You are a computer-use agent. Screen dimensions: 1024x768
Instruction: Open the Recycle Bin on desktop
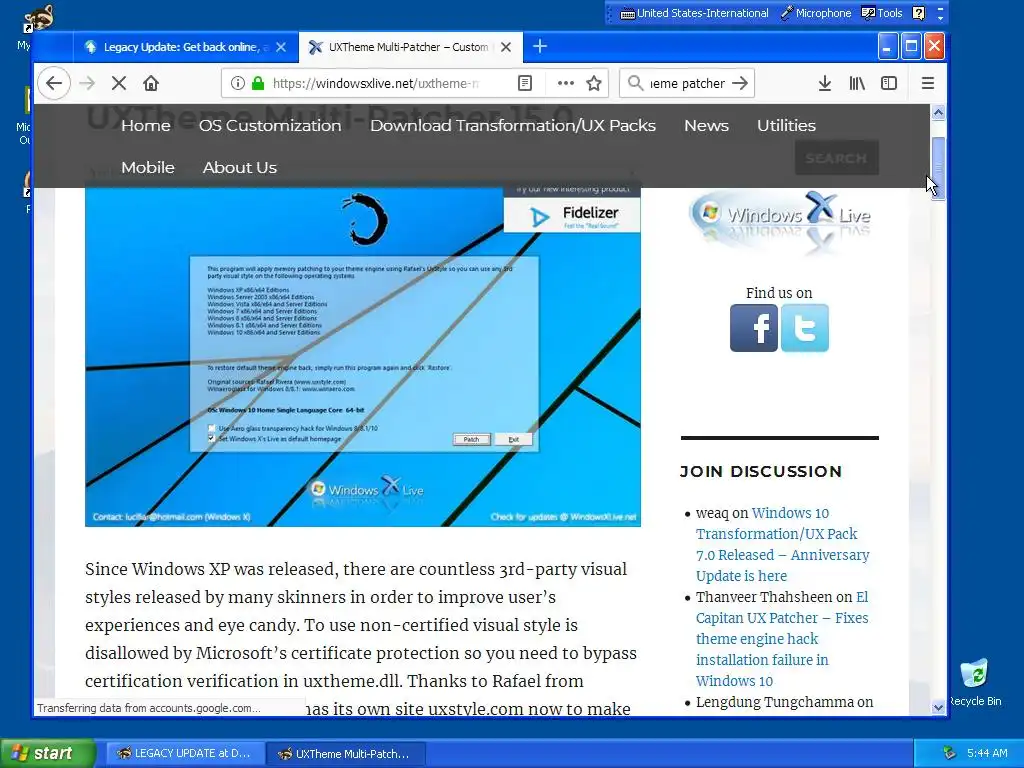[x=974, y=682]
